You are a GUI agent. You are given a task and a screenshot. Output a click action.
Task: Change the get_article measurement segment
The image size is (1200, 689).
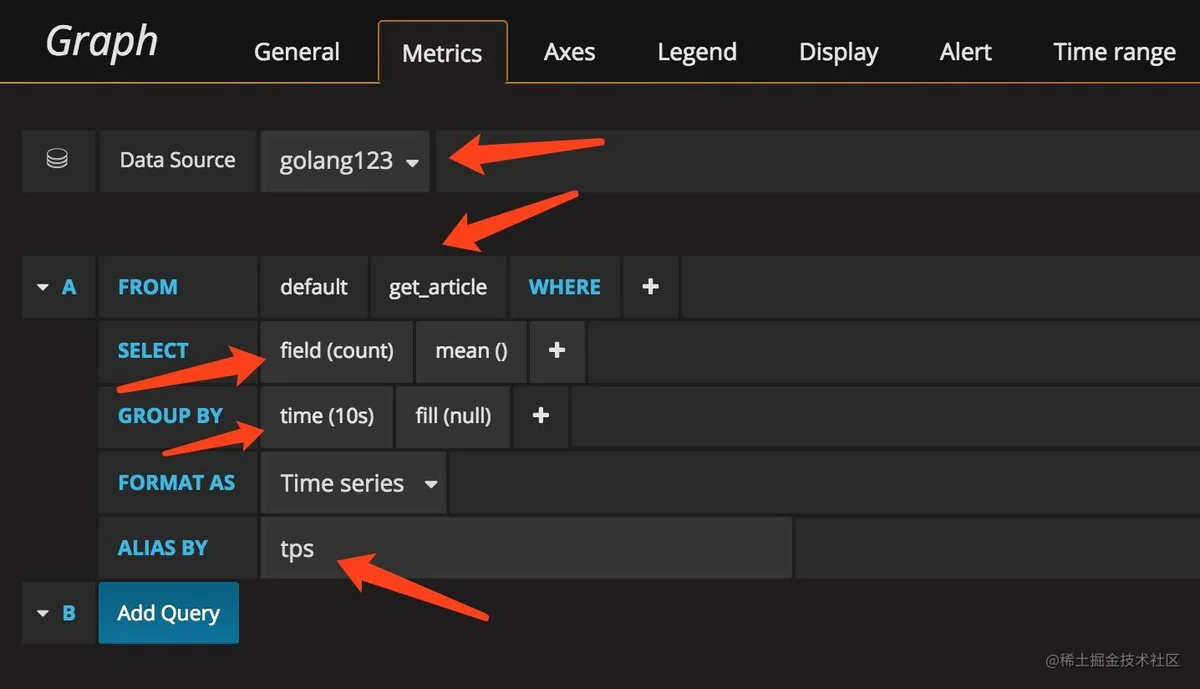click(x=438, y=287)
